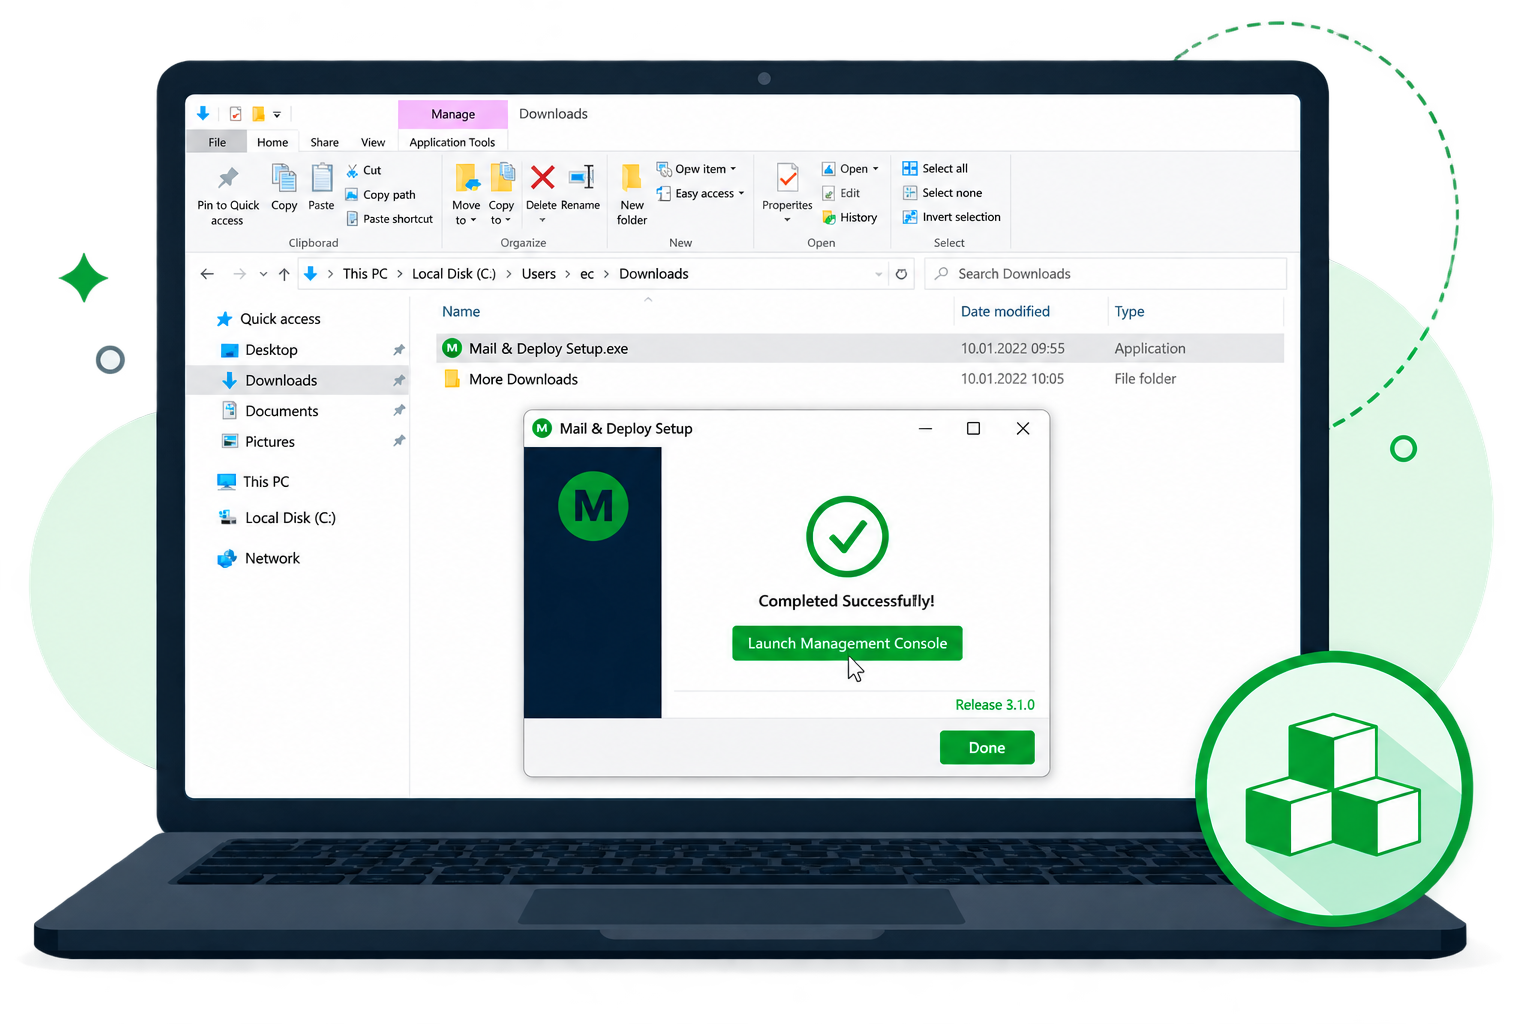
Task: Click the Search Downloads field
Action: pyautogui.click(x=1106, y=274)
